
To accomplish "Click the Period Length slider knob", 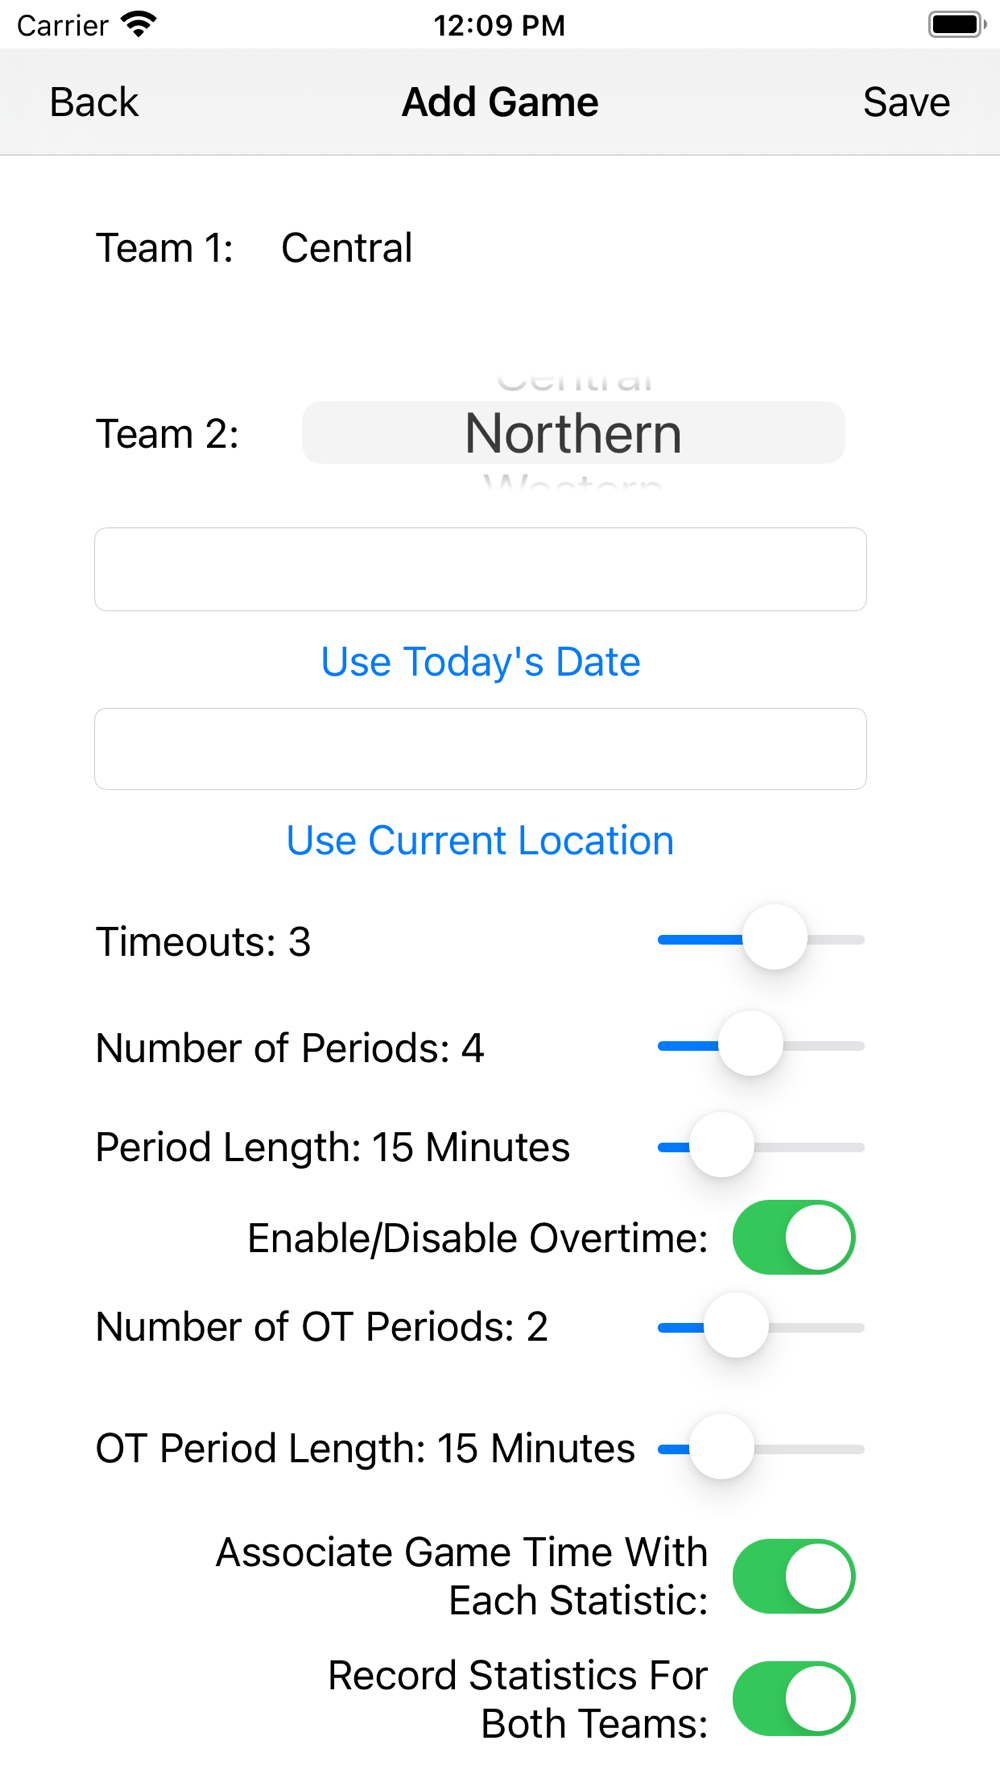I will point(721,1145).
